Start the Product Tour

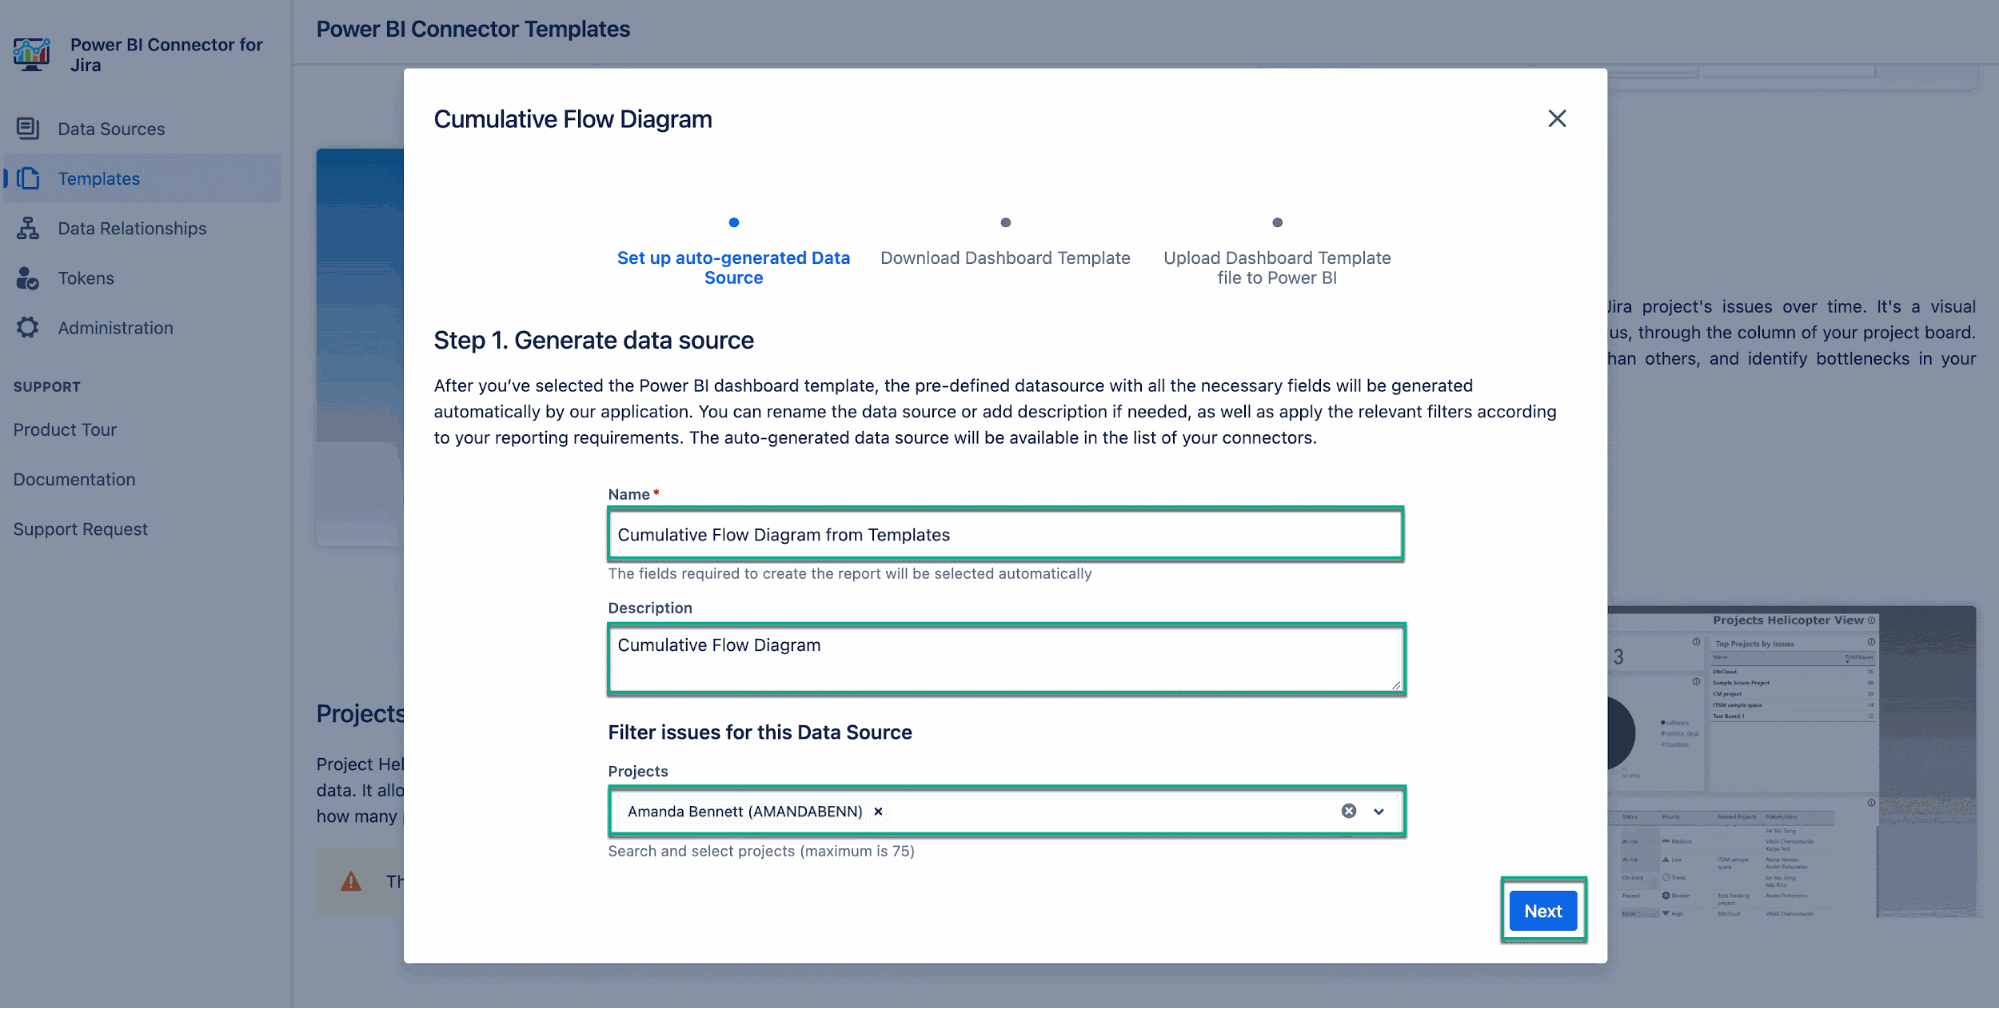(x=64, y=429)
